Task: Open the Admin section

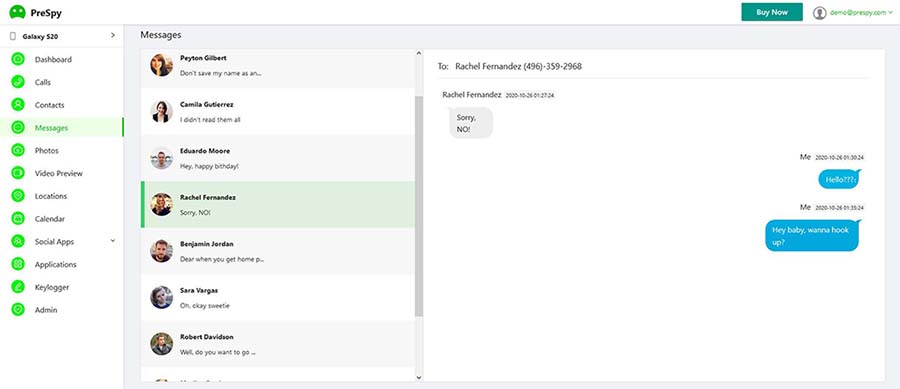Action: pyautogui.click(x=46, y=310)
